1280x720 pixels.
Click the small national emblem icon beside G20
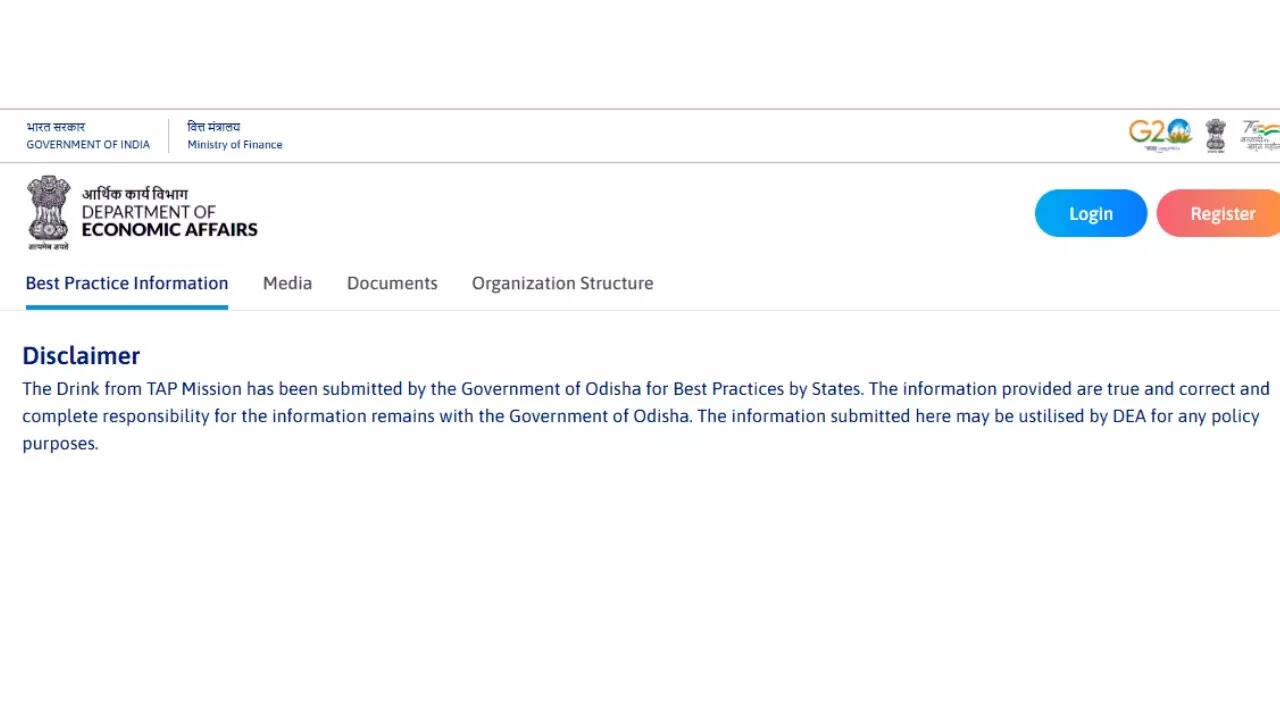point(1215,135)
